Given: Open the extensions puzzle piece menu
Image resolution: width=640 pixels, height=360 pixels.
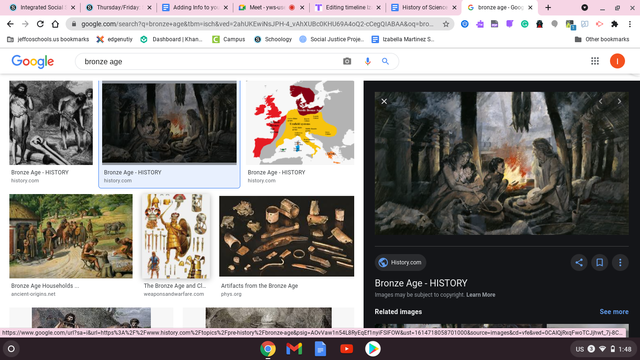Looking at the screenshot, I should pyautogui.click(x=614, y=24).
